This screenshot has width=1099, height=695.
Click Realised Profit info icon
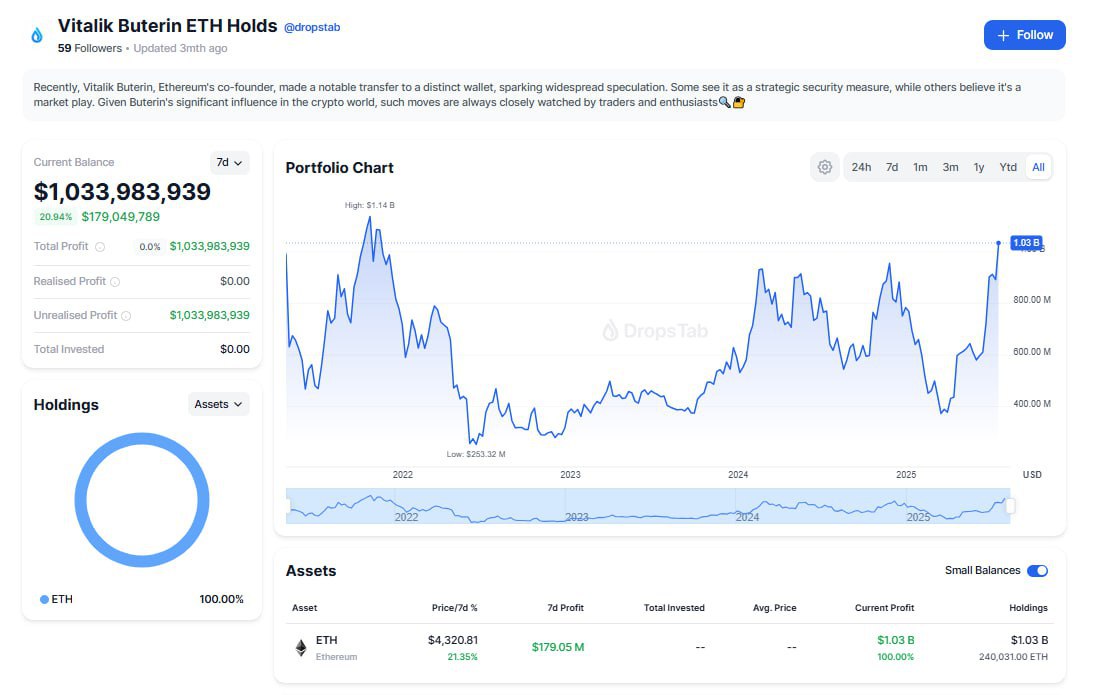115,282
